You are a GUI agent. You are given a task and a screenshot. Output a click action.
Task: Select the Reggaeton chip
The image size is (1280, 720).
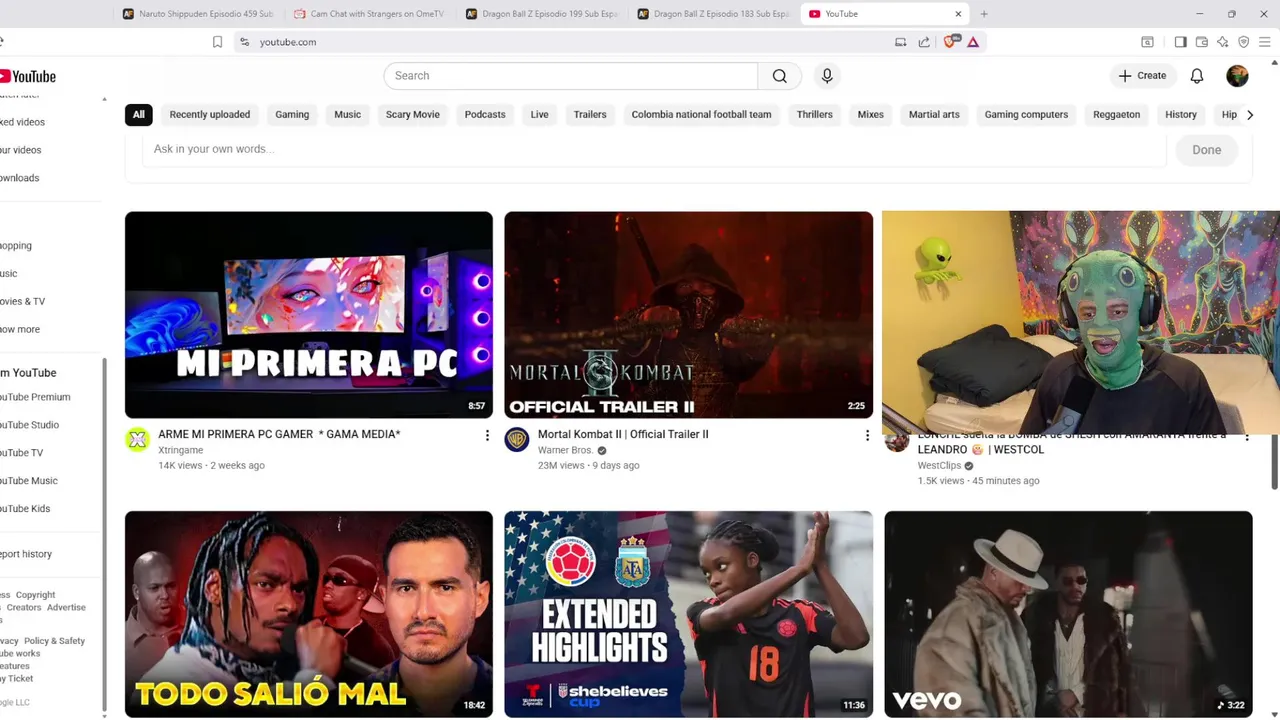(1116, 114)
